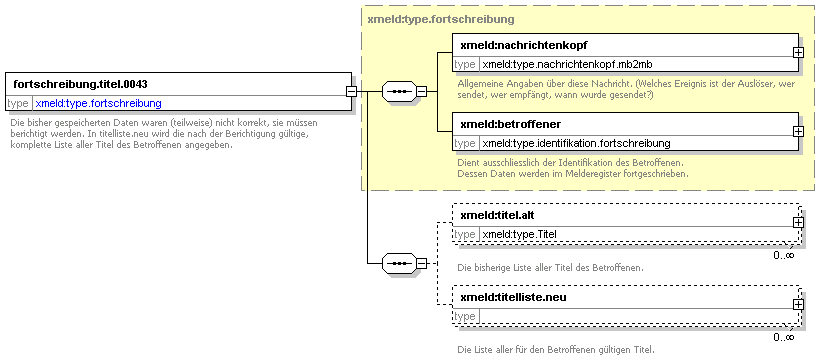Image resolution: width=836 pixels, height=360 pixels.
Task: Open the xmeld:type.fortschreibung type link
Action: pos(98,103)
